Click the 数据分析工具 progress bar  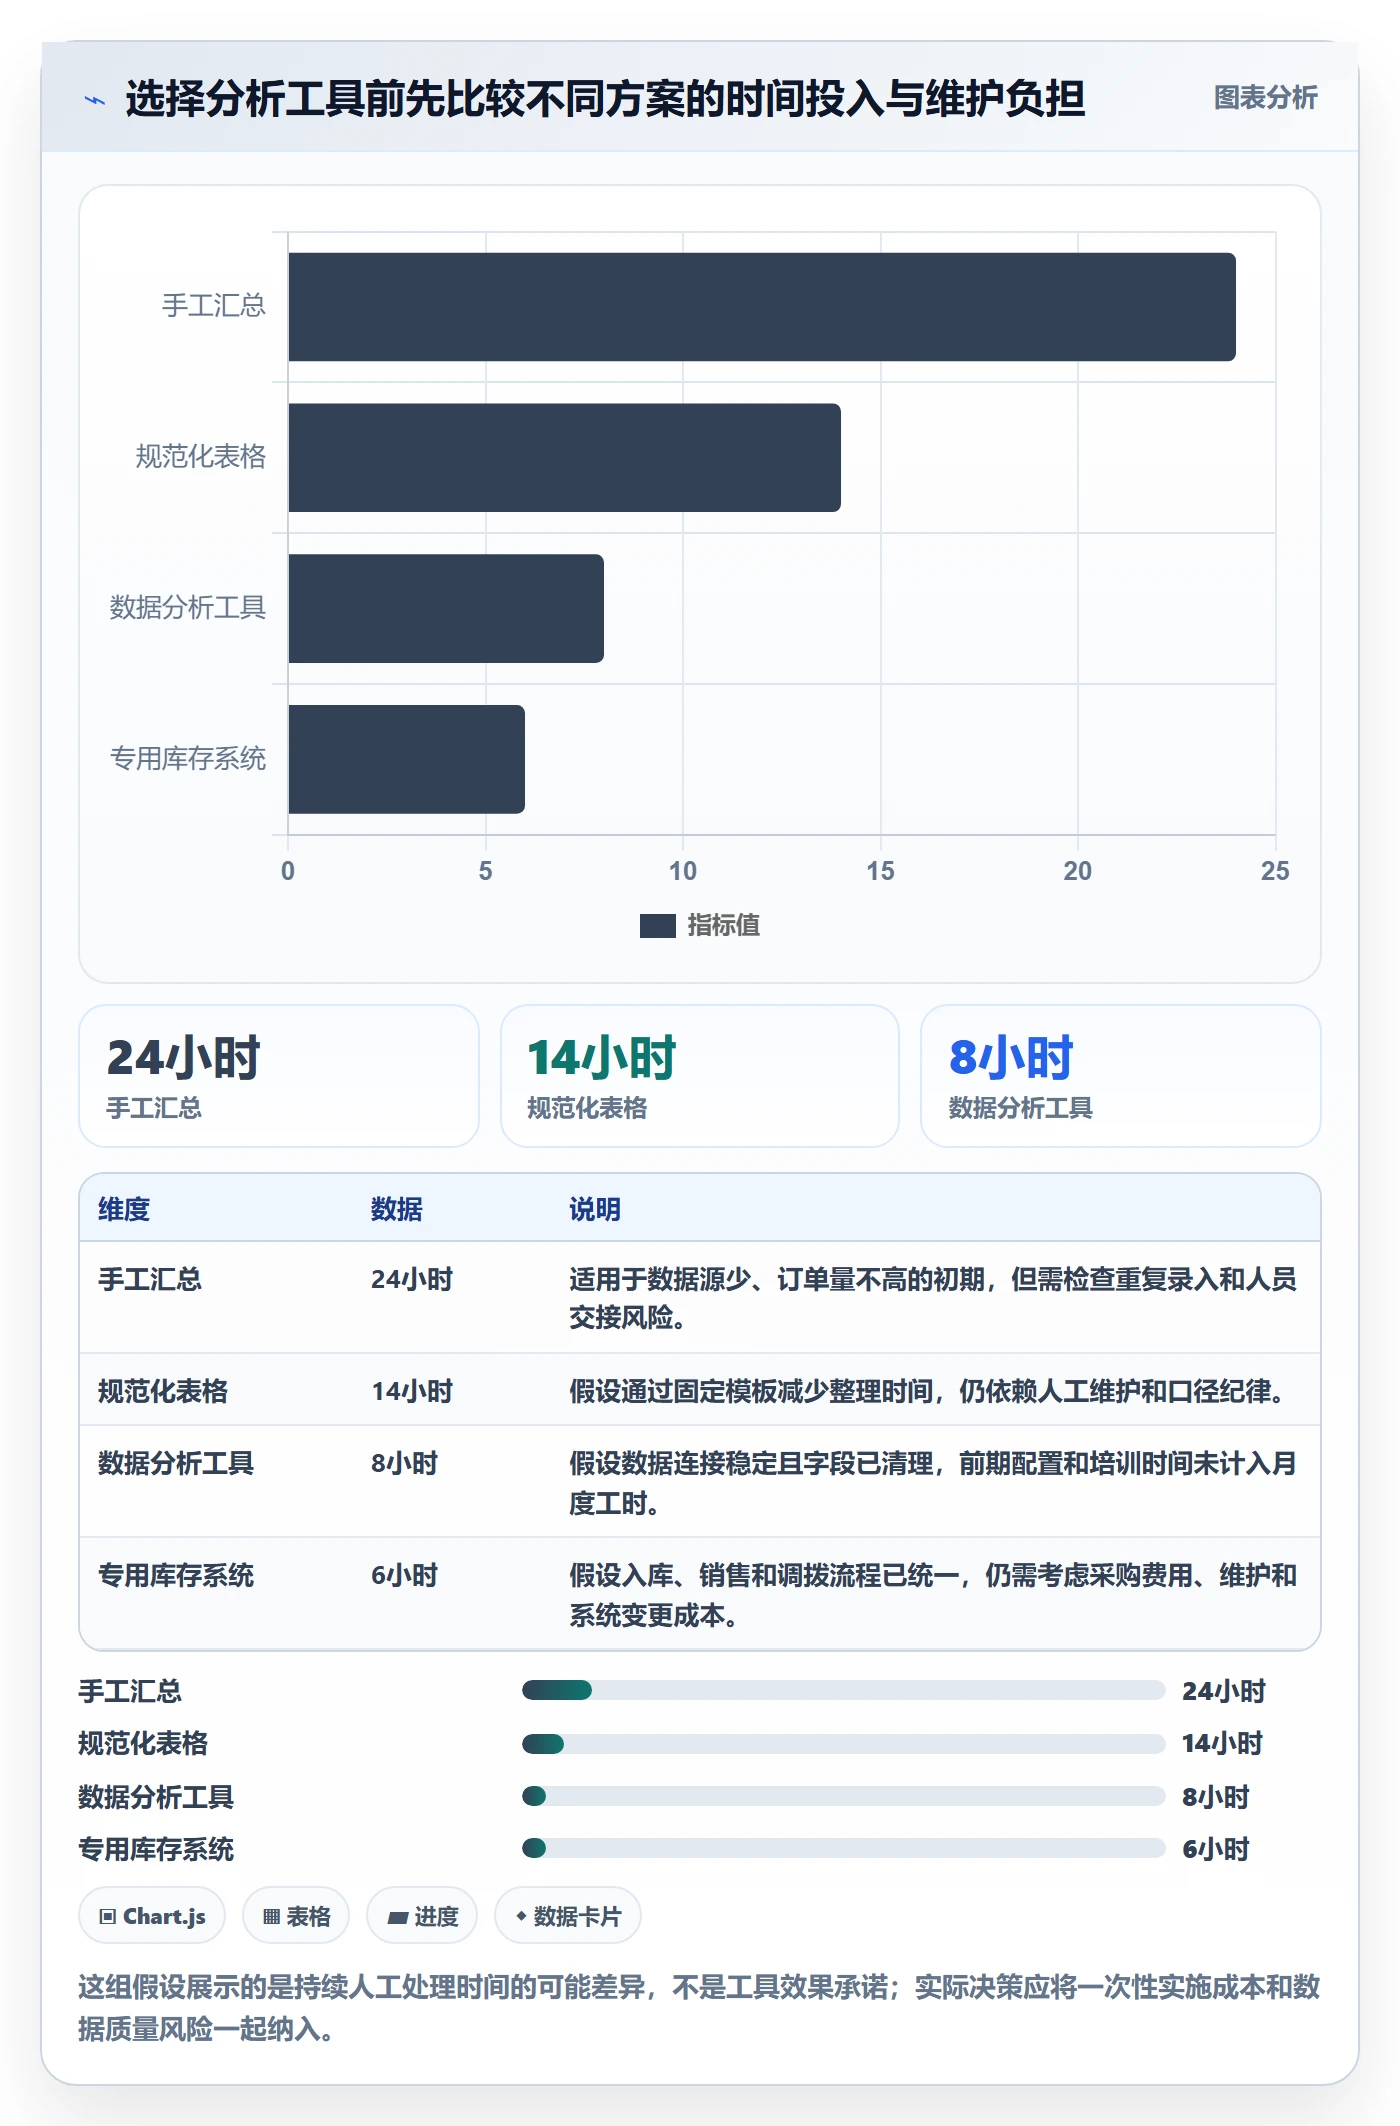point(844,1796)
